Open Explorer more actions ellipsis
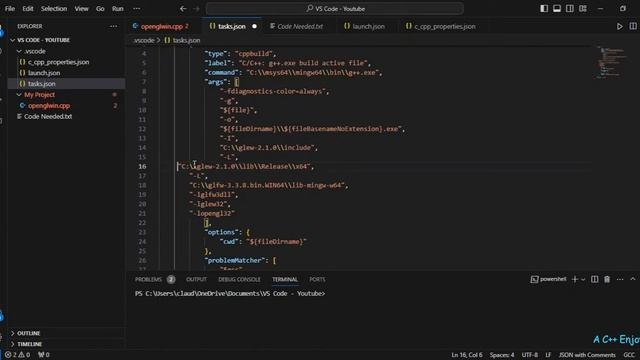Viewport: 640px width, 360px height. [113, 26]
